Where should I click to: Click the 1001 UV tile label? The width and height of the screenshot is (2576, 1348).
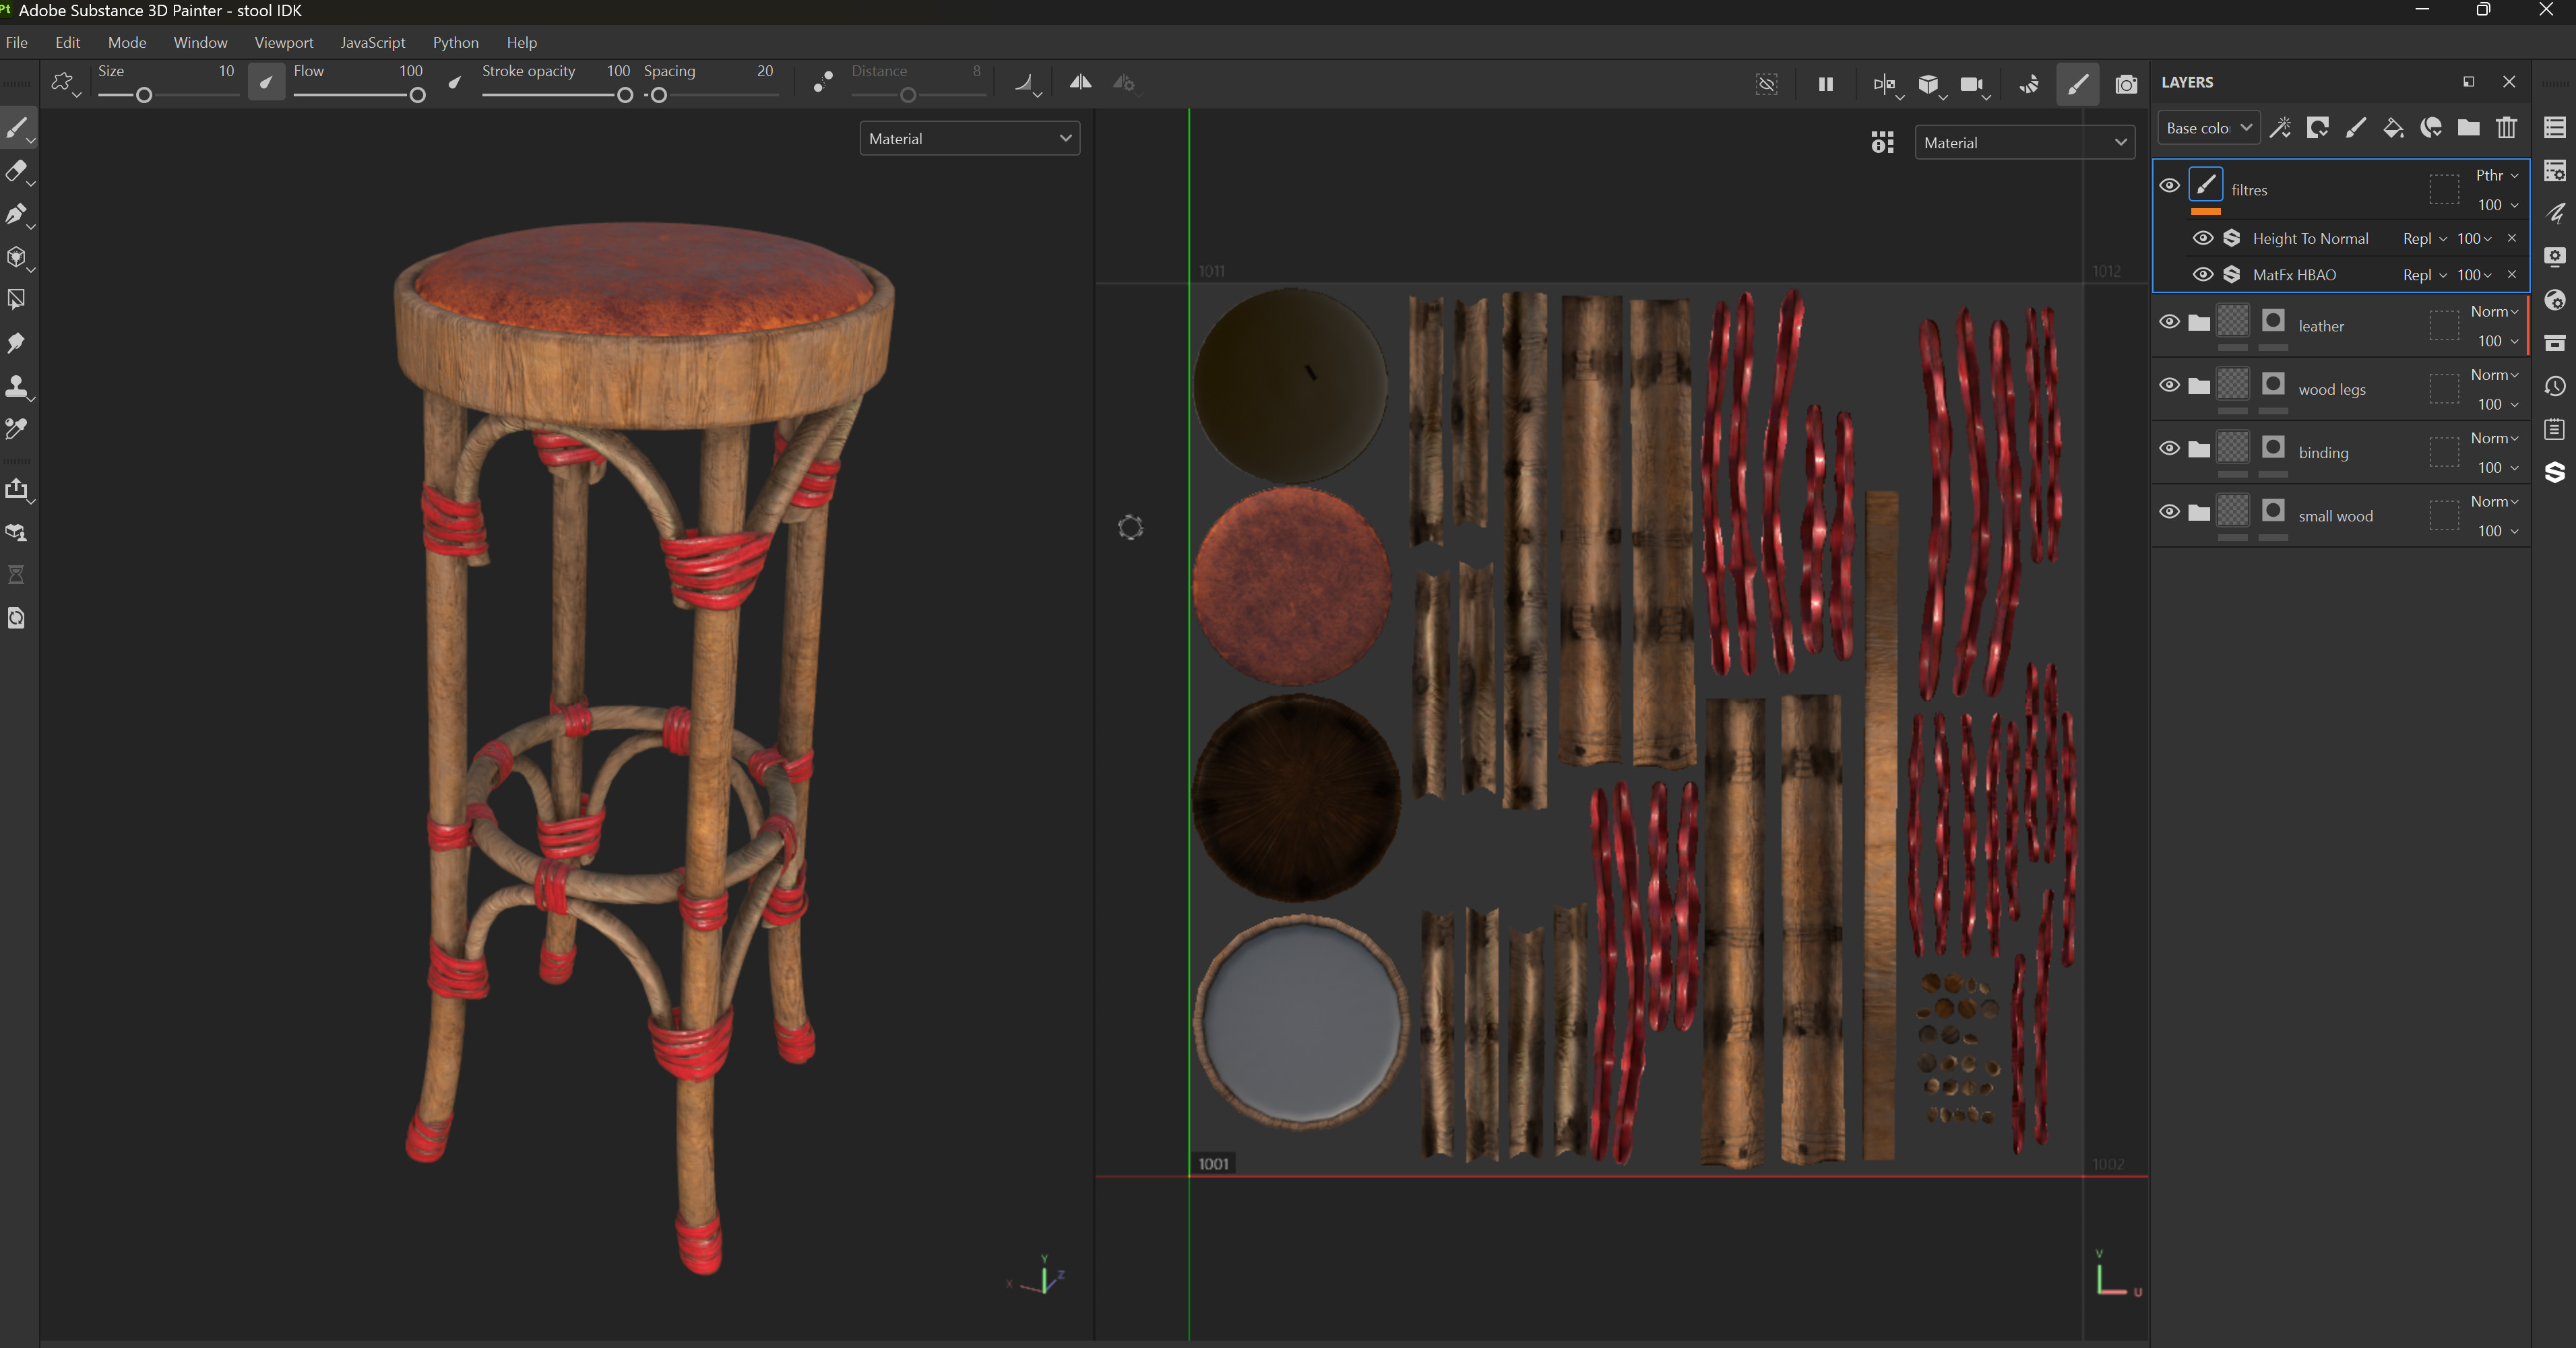(x=1213, y=1164)
